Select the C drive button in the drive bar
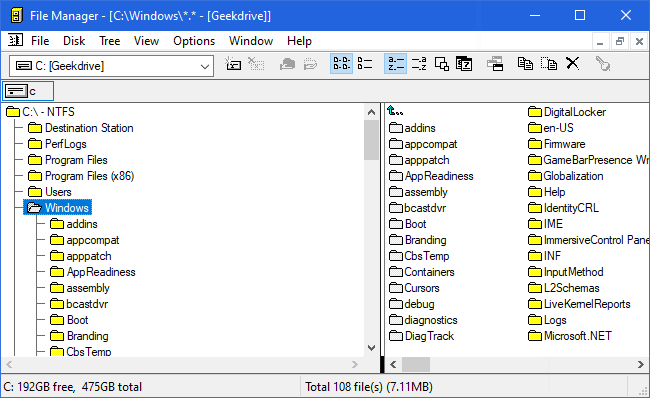 (x=28, y=91)
